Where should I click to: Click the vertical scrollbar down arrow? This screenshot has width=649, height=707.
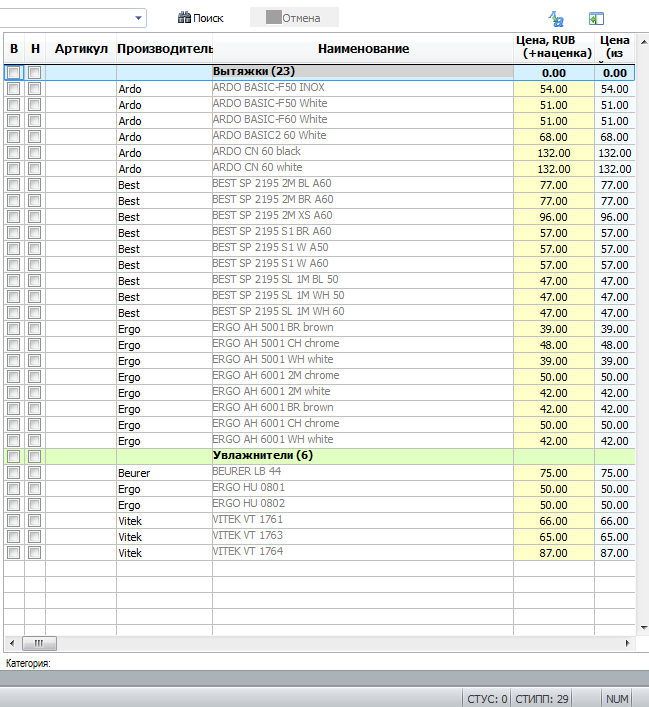tap(644, 628)
